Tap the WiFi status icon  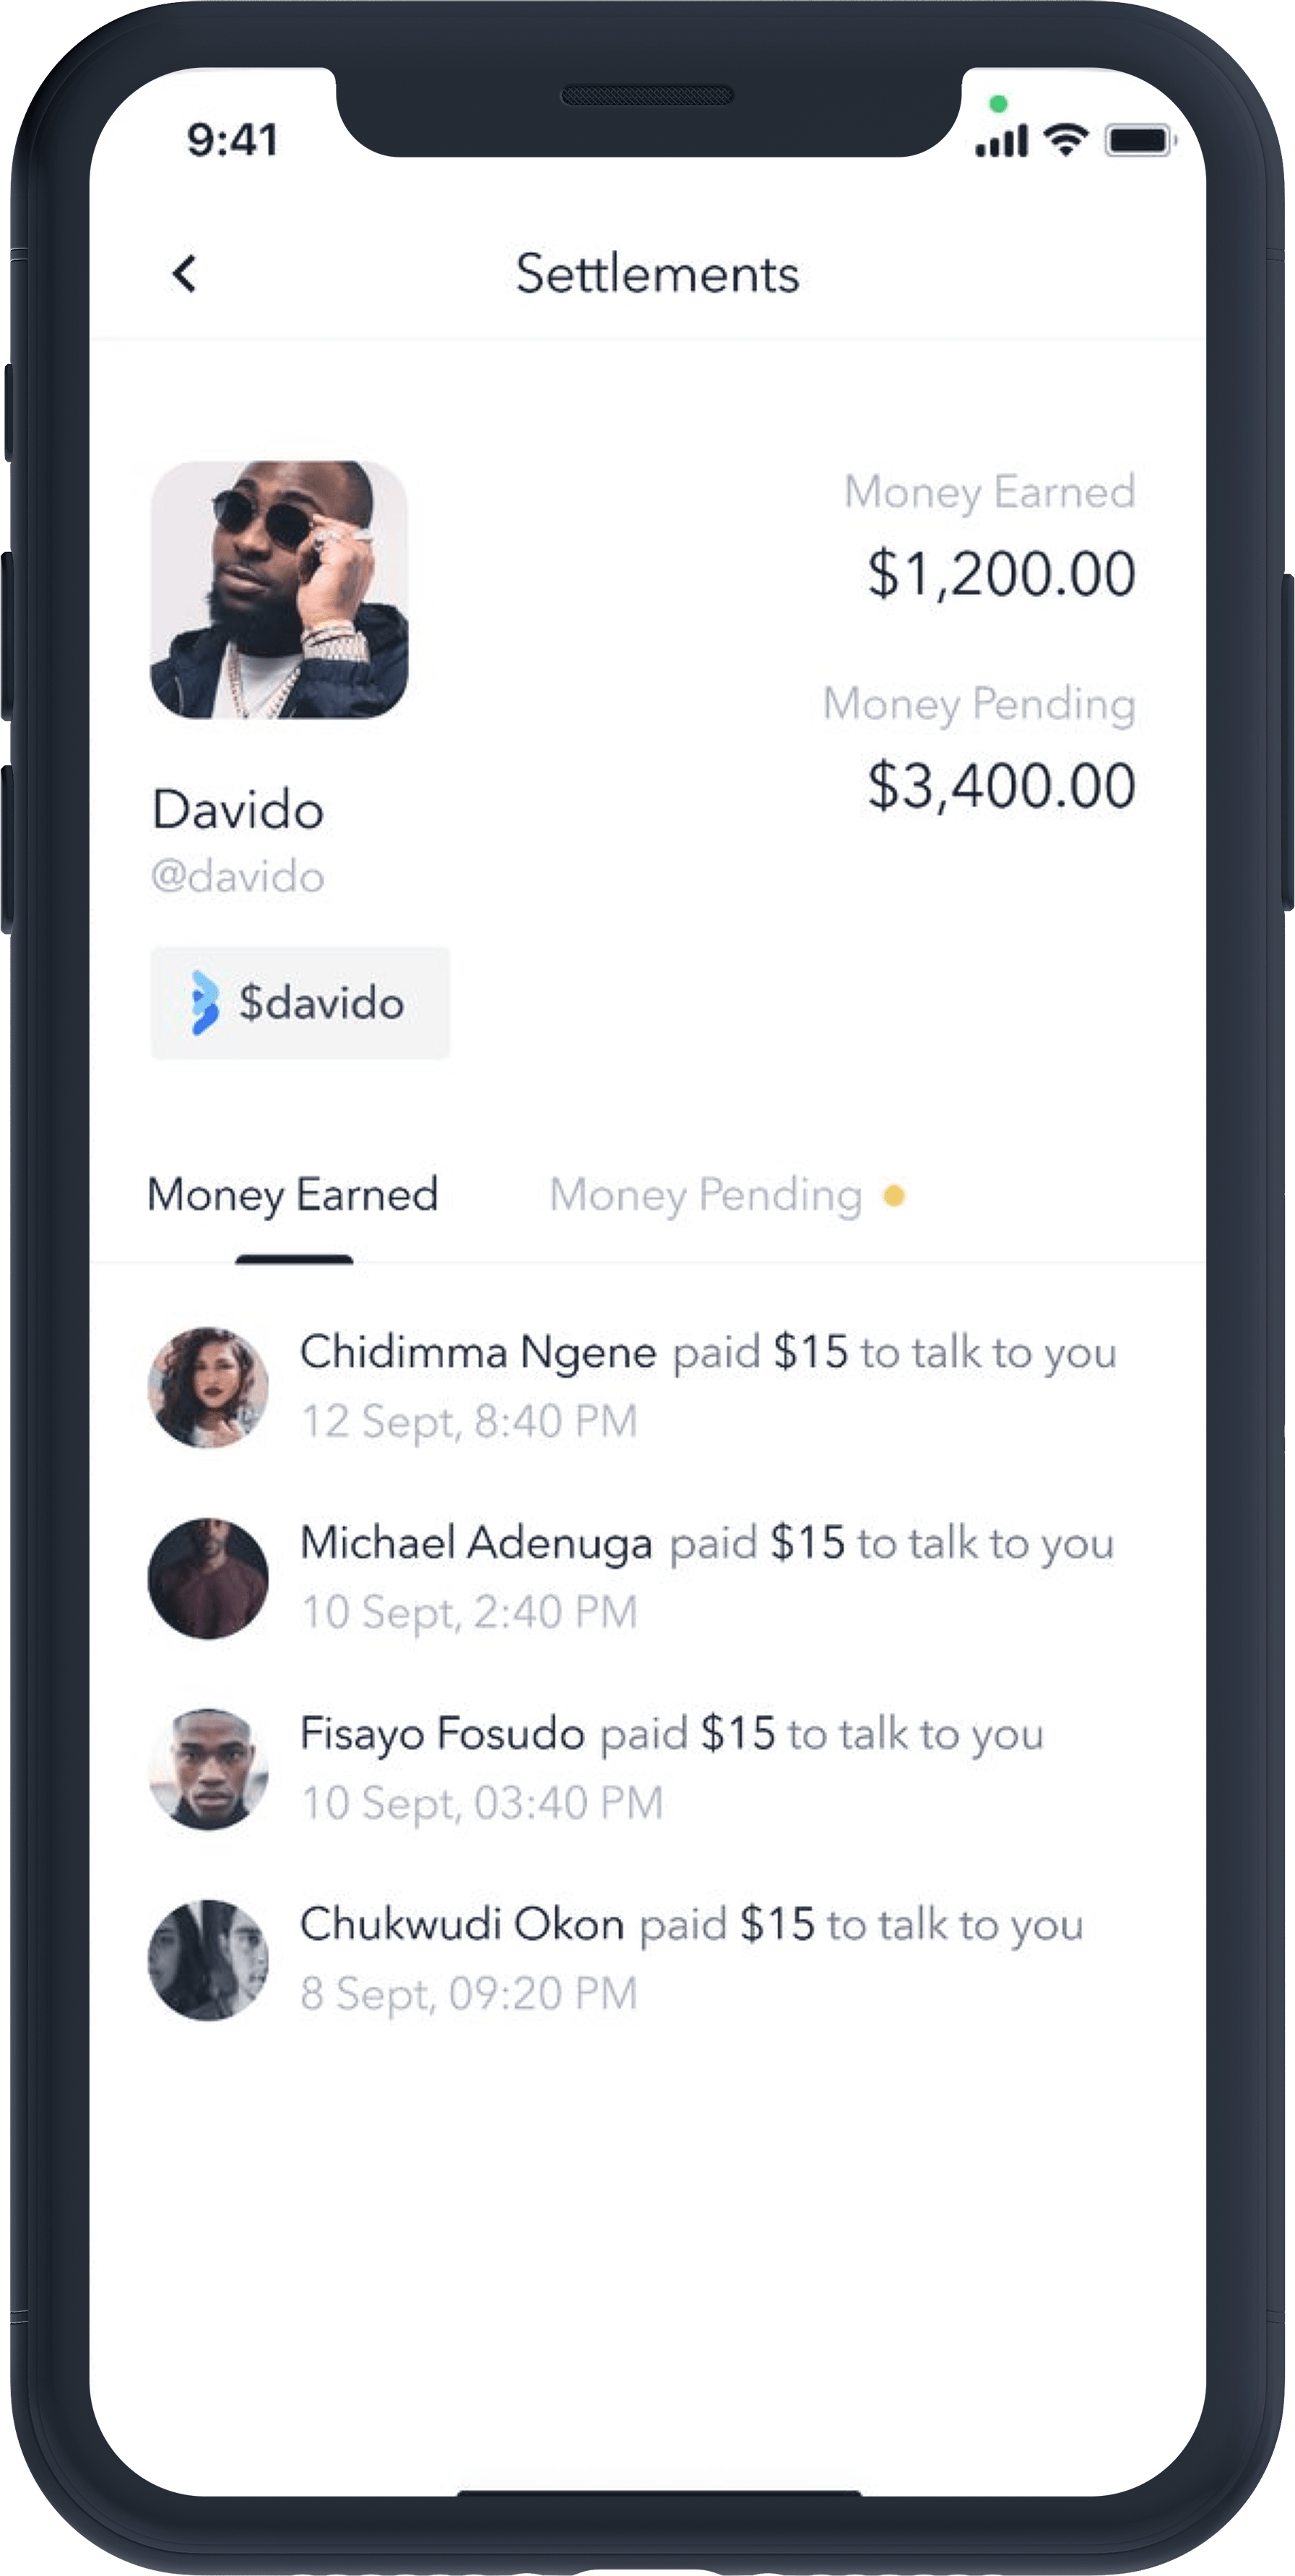[x=1066, y=140]
